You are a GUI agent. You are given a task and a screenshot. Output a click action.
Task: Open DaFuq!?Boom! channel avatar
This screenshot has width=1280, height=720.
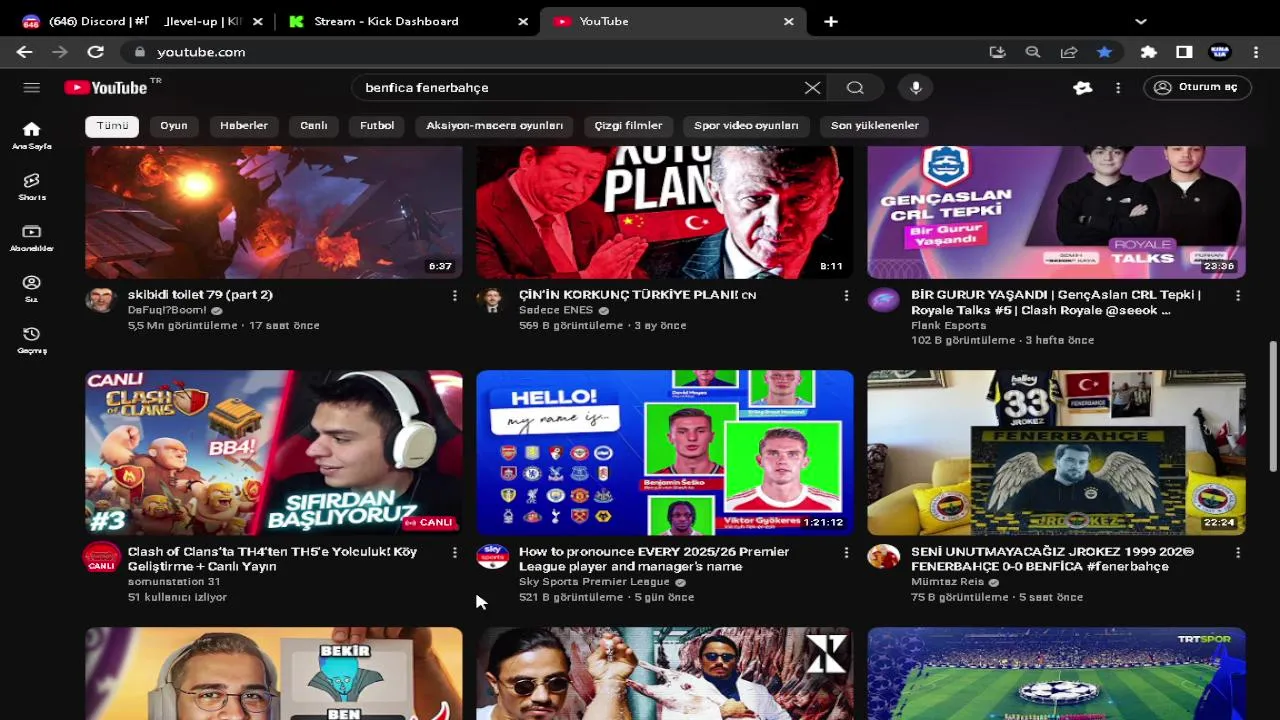pyautogui.click(x=101, y=300)
